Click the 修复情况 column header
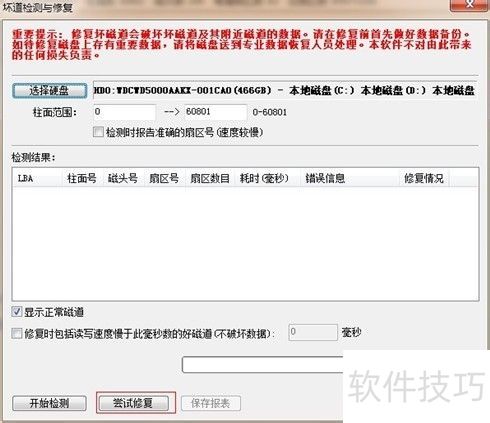The height and width of the screenshot is (423, 490). tap(424, 178)
